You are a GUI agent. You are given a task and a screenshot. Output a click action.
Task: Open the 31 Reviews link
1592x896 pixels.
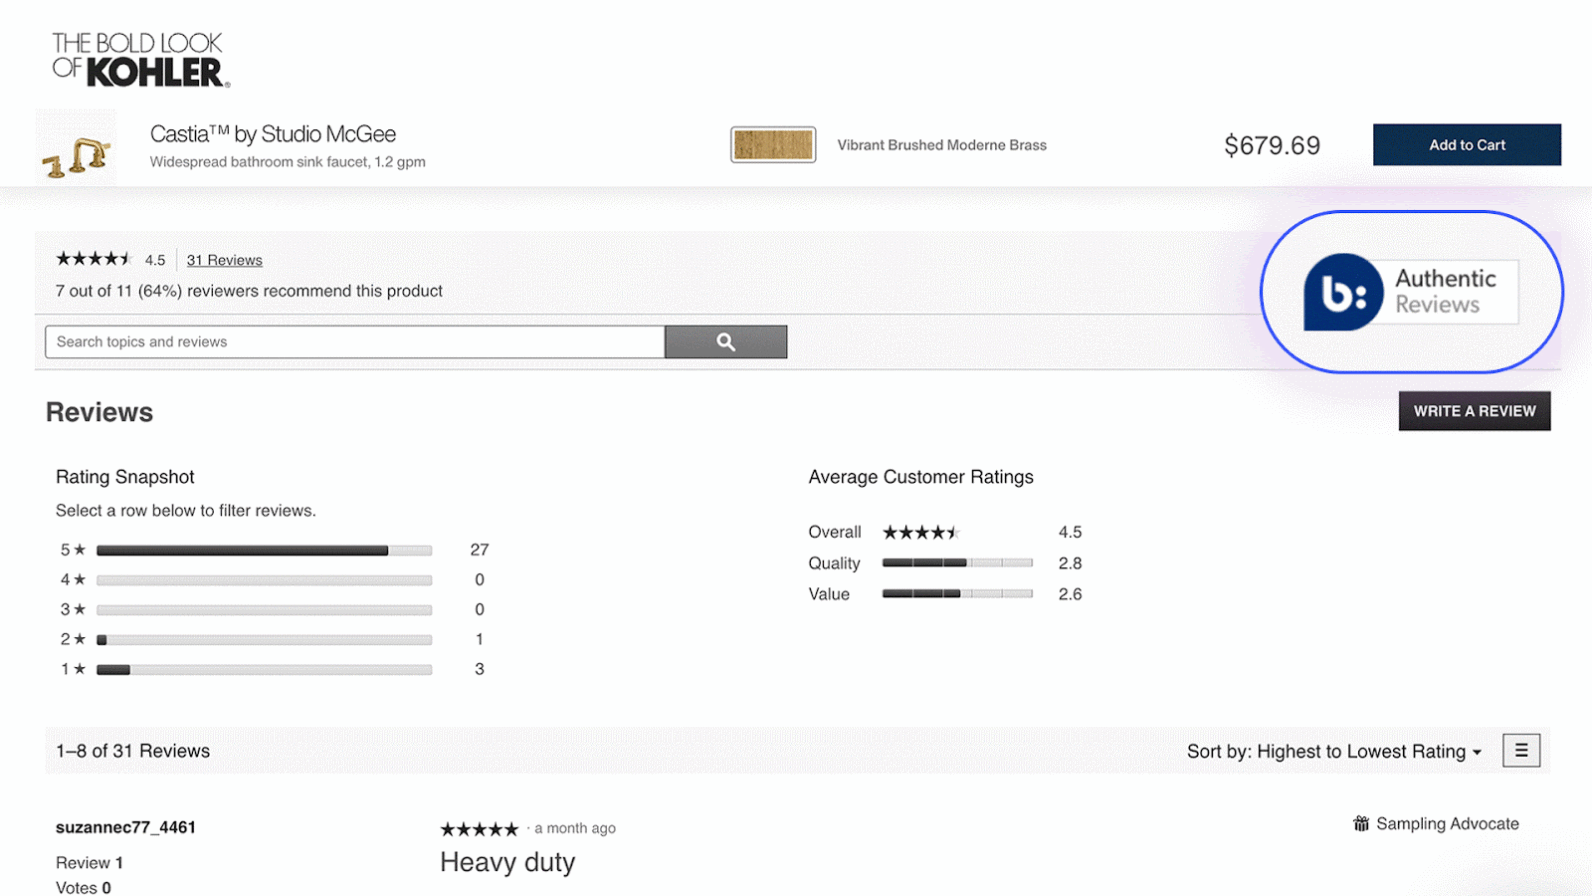coord(224,260)
